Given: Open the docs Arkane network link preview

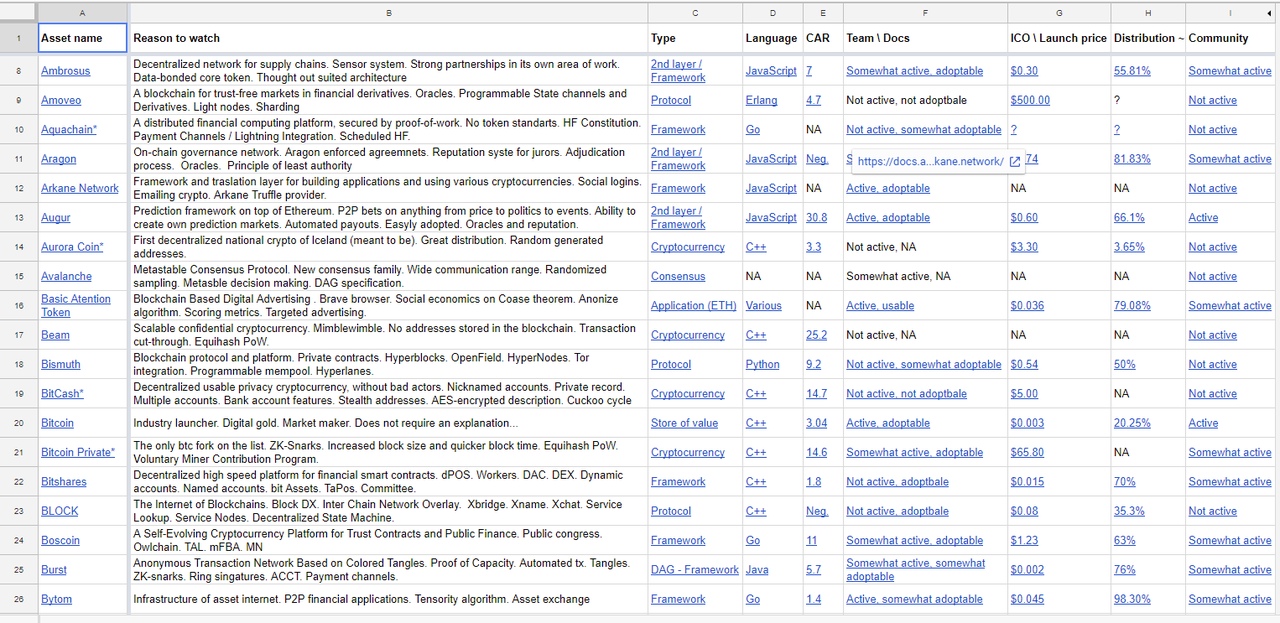Looking at the screenshot, I should tap(930, 161).
